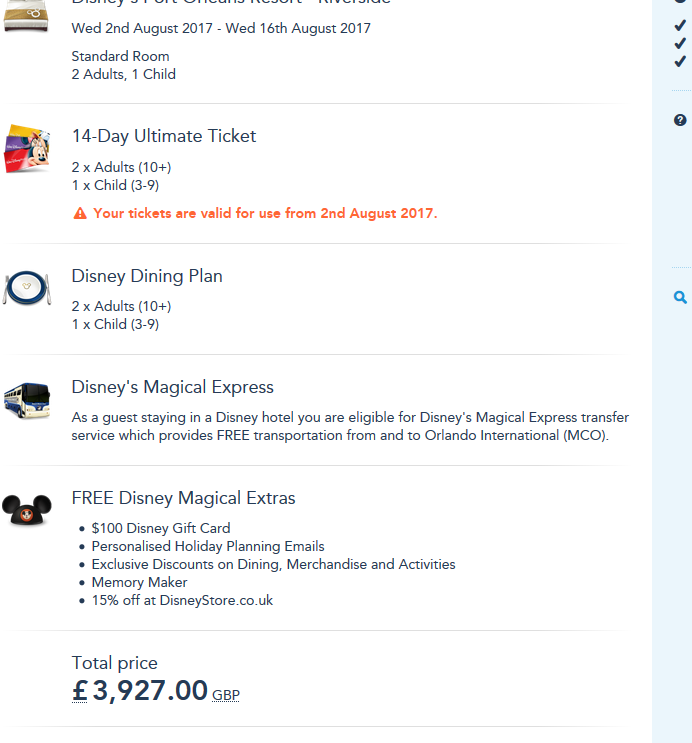Image resolution: width=692 pixels, height=743 pixels.
Task: Click the FREE Disney Magical Extras heading
Action: tap(183, 498)
